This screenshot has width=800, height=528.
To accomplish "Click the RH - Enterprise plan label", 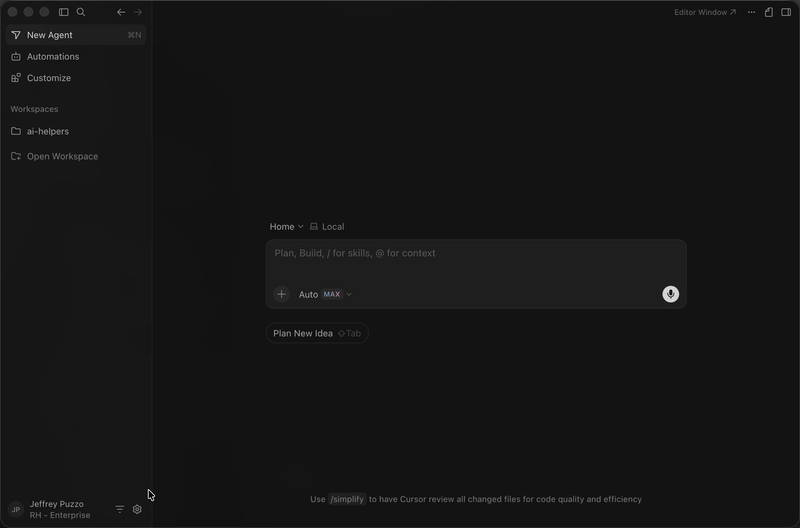I will [60, 515].
